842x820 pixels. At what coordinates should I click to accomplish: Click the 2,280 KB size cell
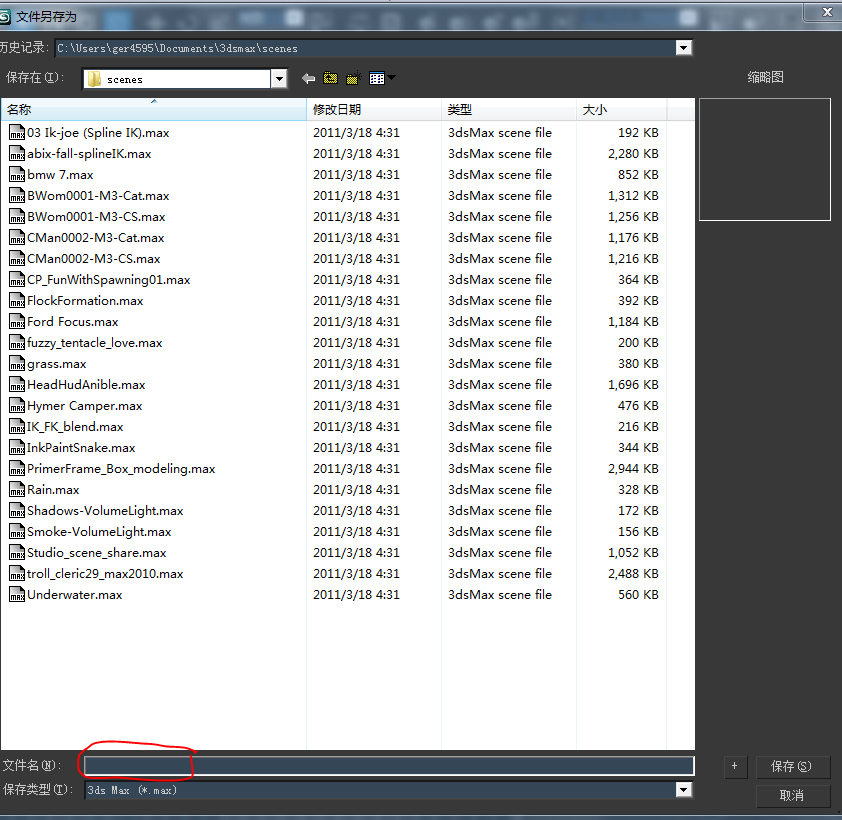click(633, 154)
